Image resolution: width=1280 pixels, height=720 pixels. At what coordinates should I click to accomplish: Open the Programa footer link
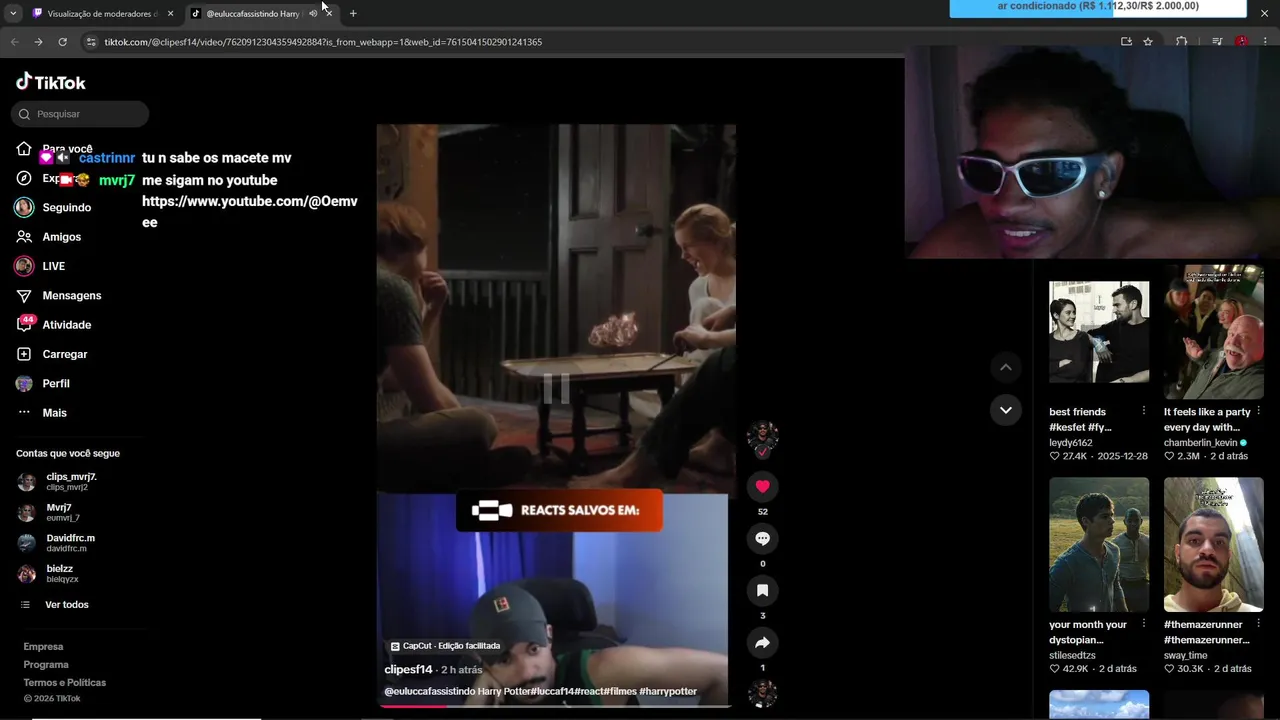tap(46, 665)
